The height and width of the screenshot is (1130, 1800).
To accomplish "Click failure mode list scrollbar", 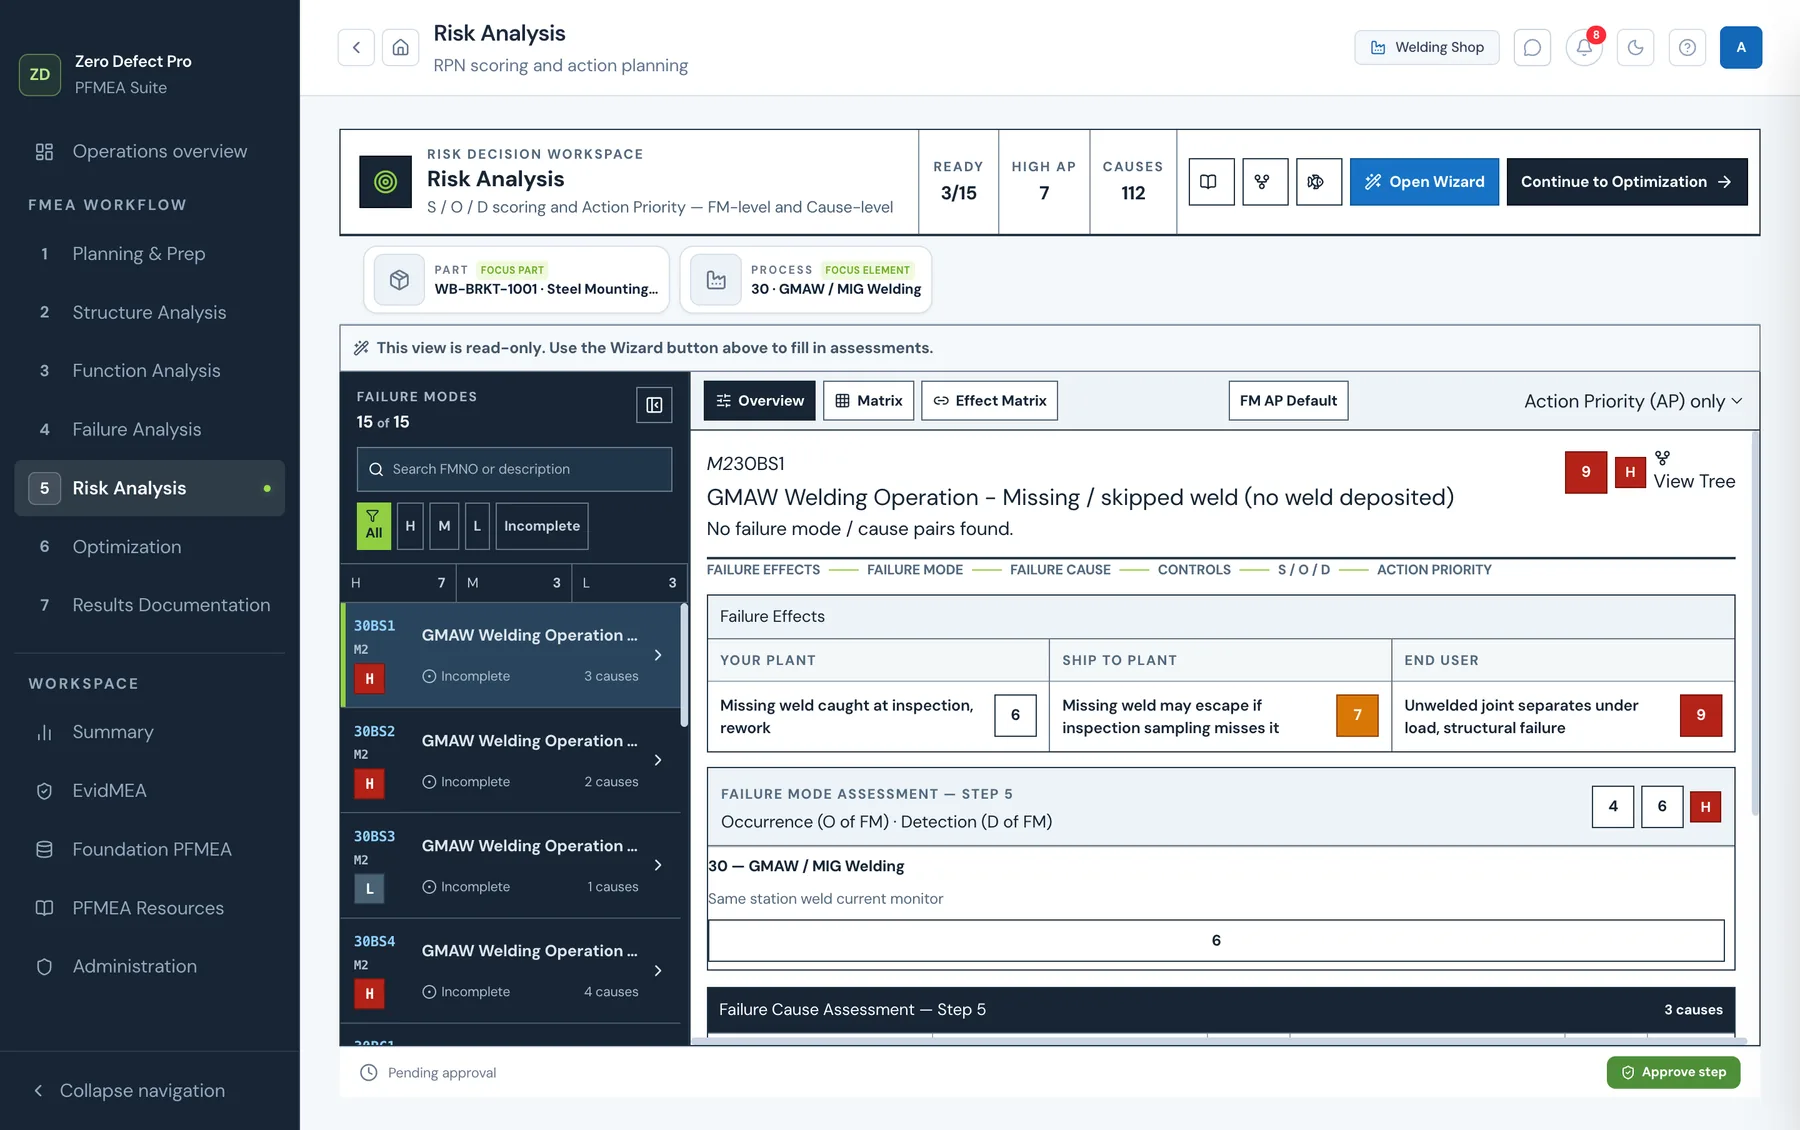I will [684, 665].
